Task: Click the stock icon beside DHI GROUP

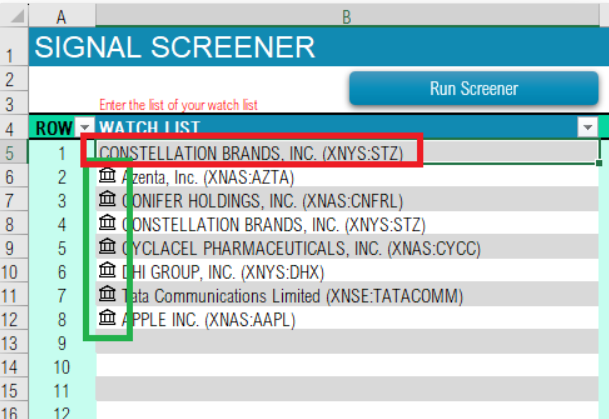Action: click(107, 271)
